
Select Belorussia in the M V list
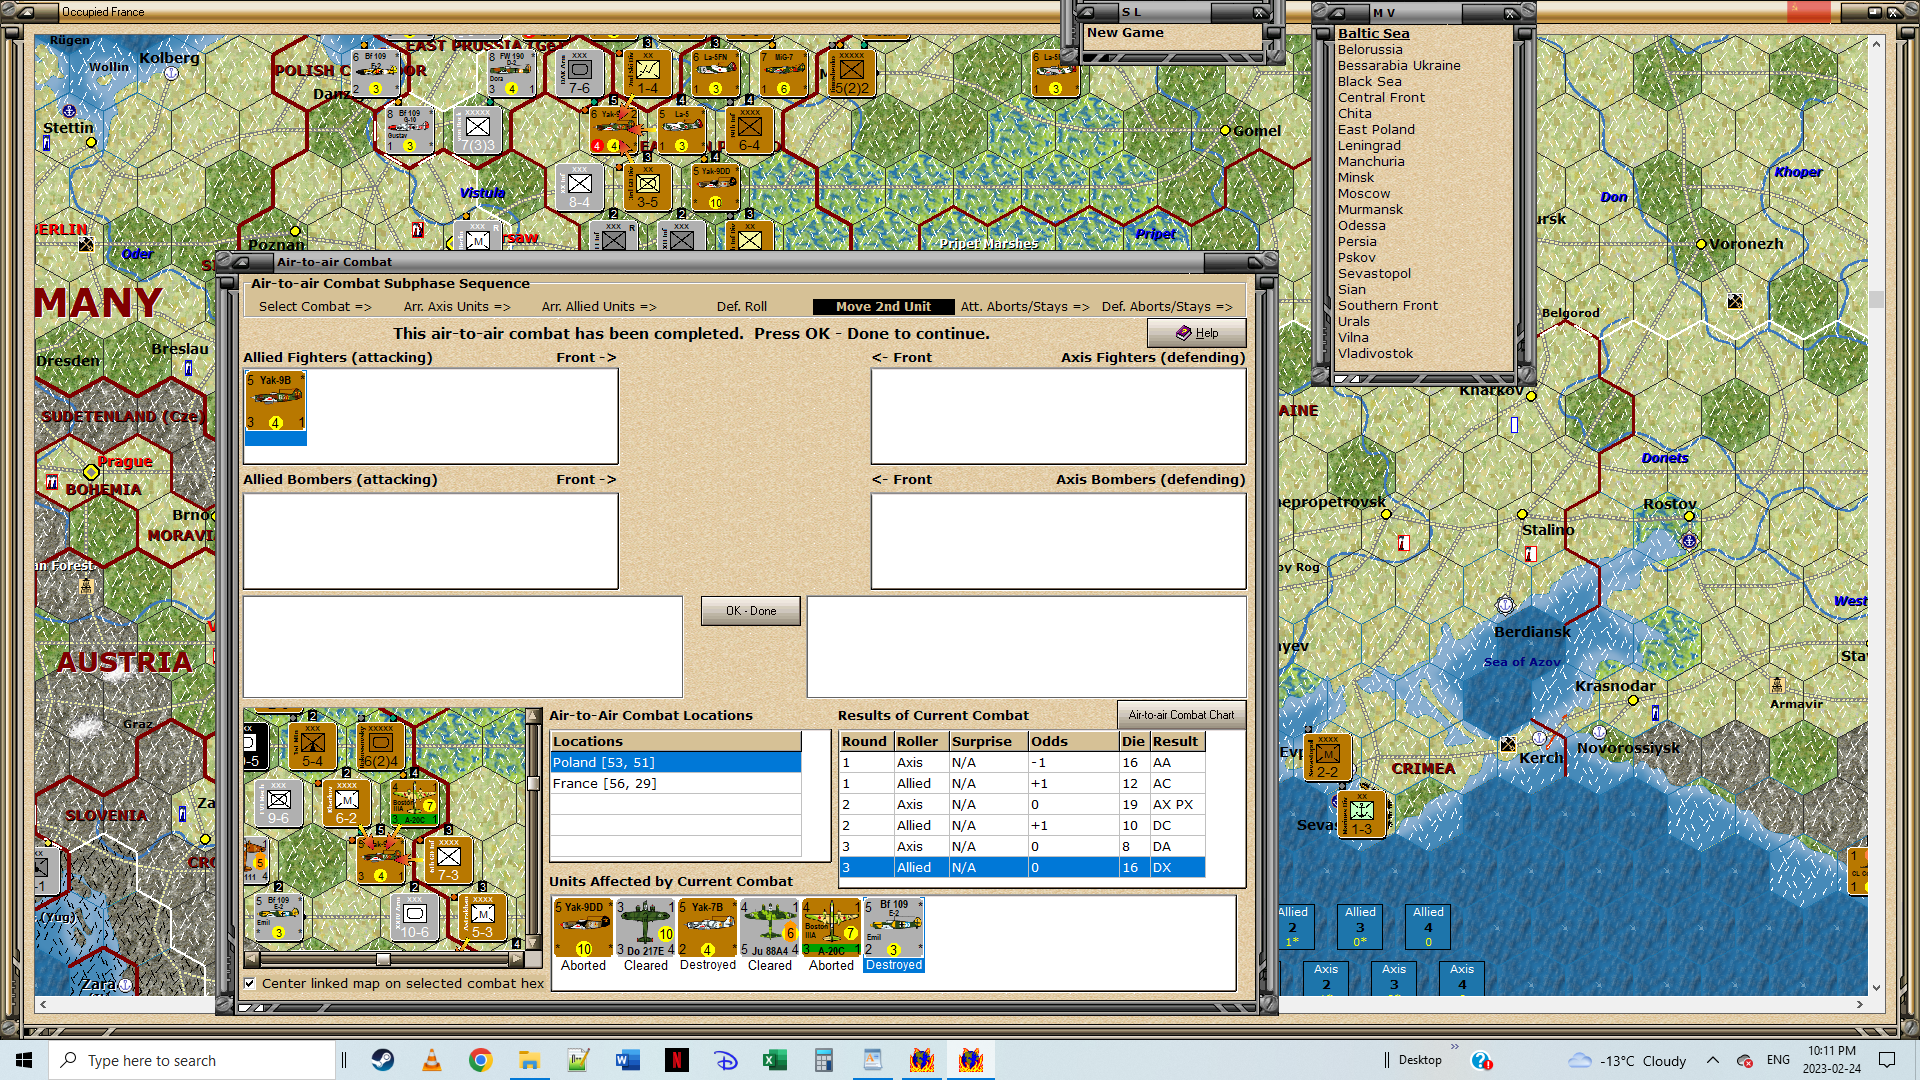point(1369,49)
